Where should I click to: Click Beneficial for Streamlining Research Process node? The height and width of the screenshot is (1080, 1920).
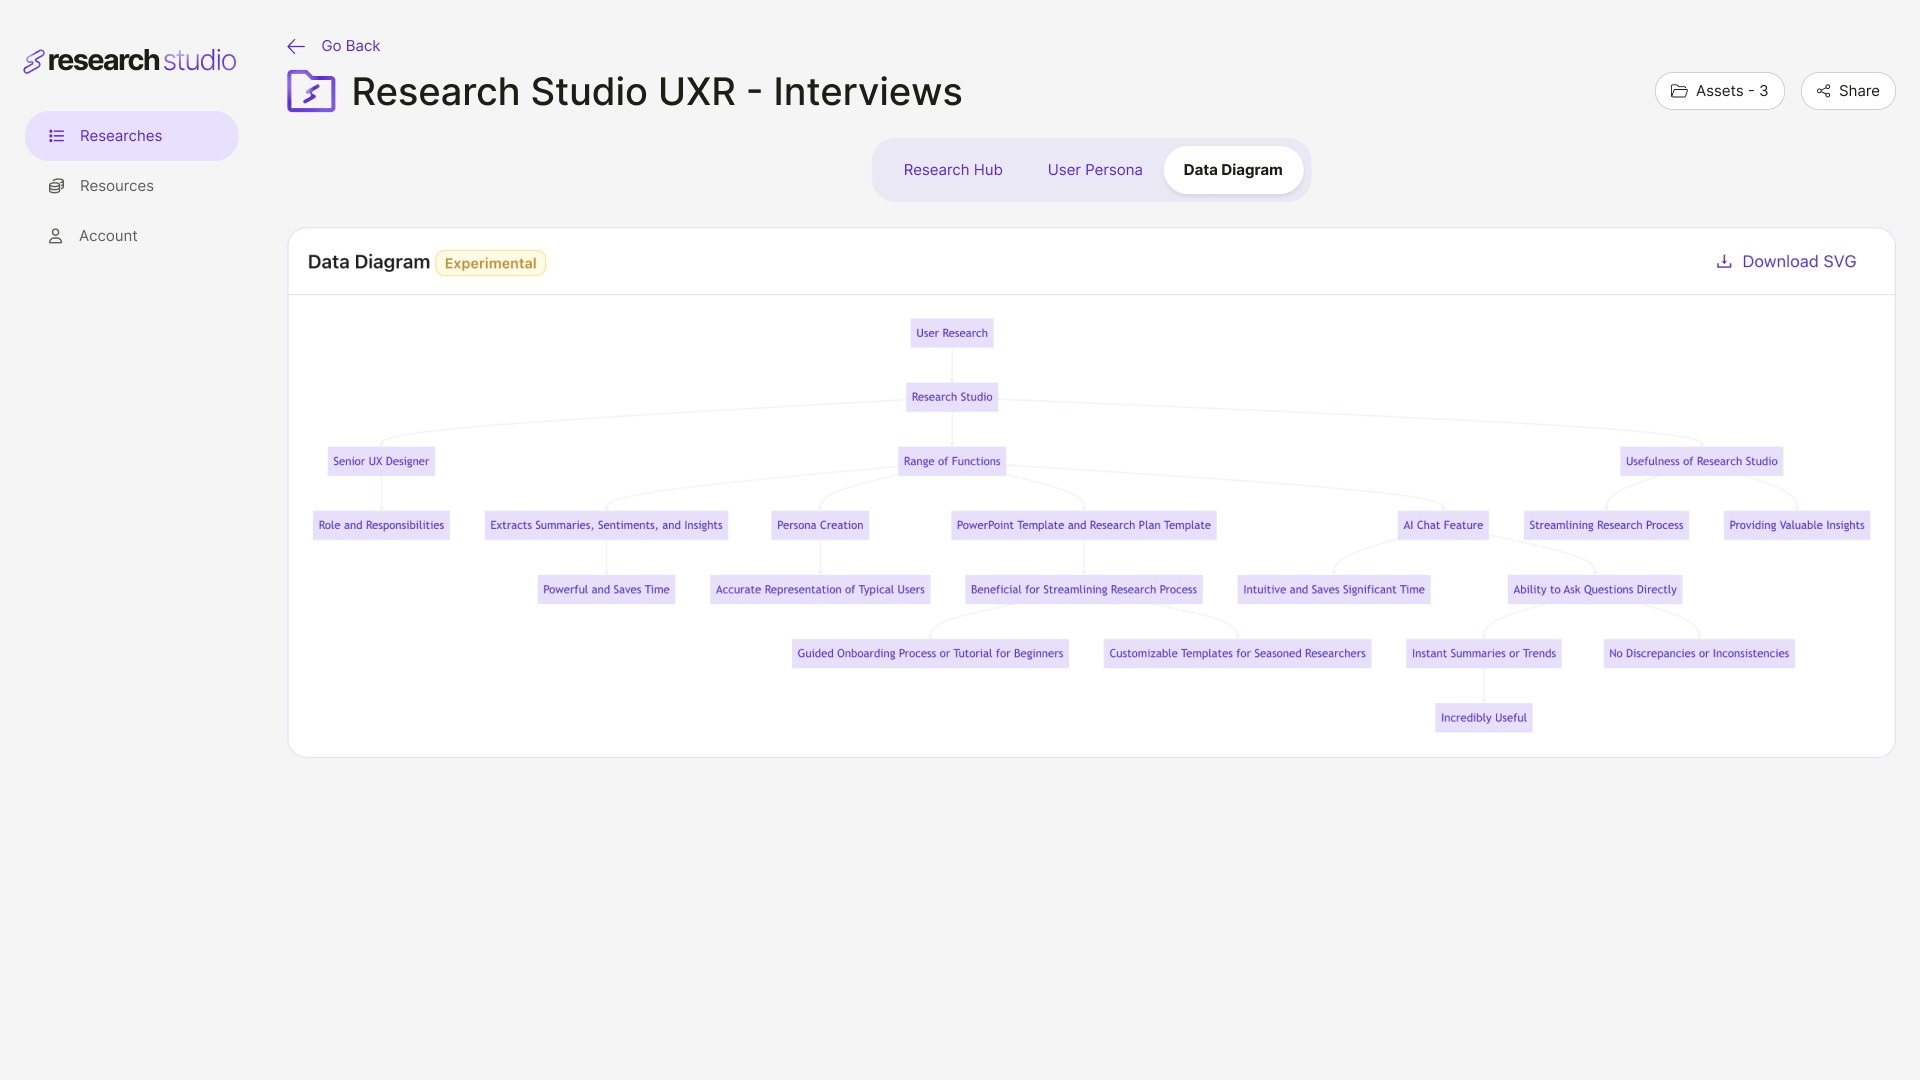(1084, 589)
